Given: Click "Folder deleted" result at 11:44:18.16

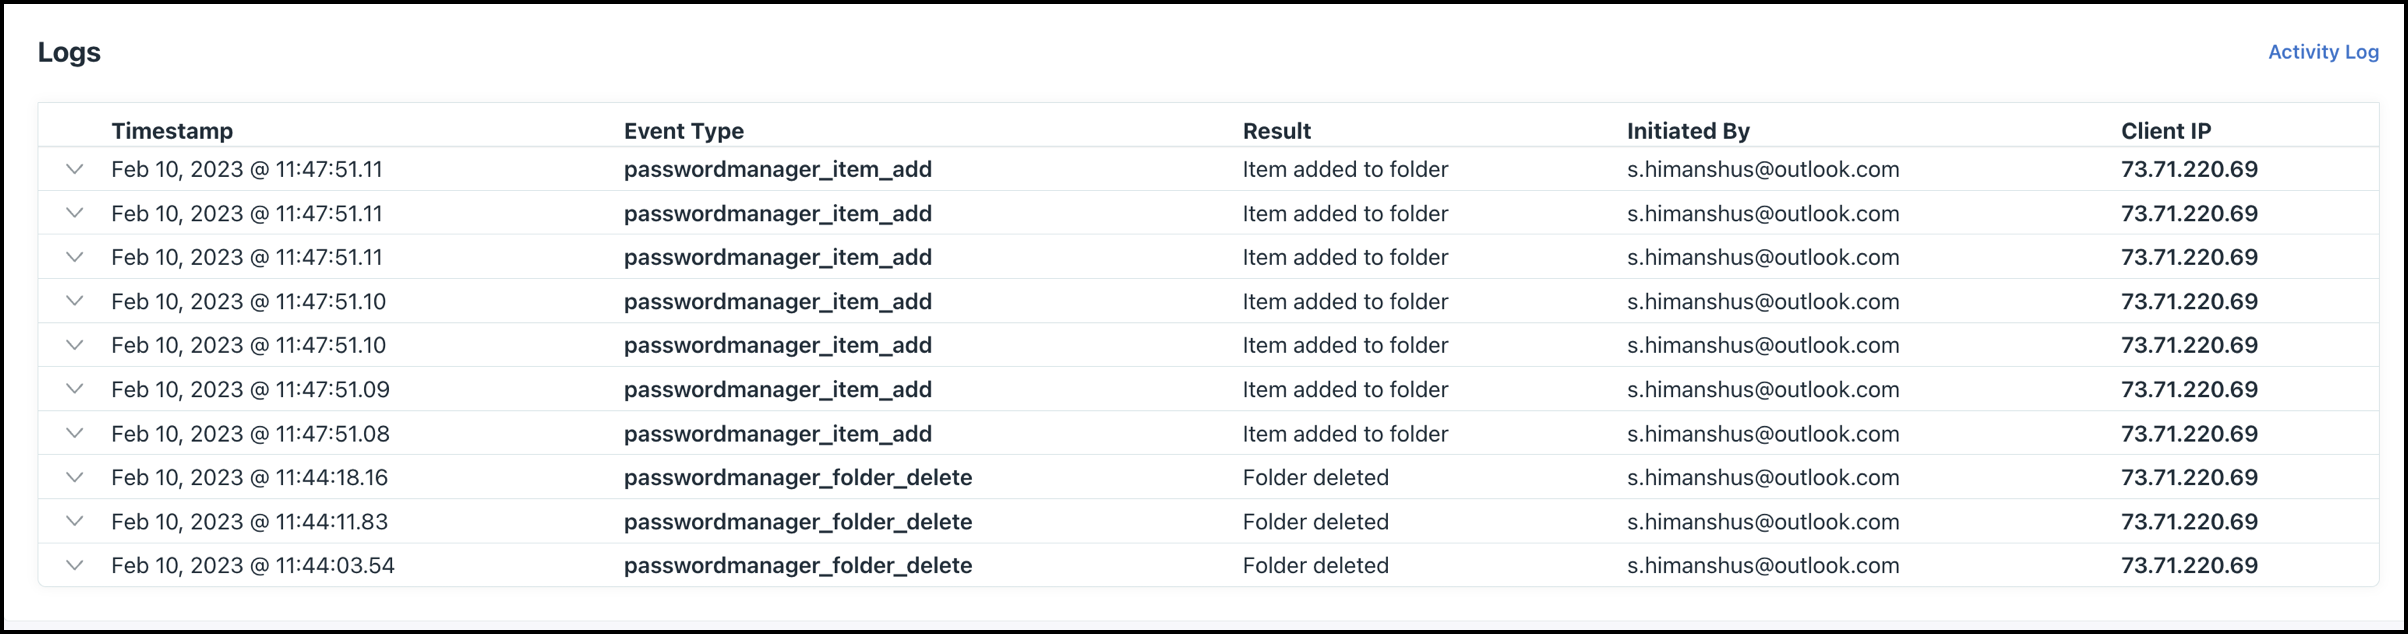Looking at the screenshot, I should [x=1315, y=477].
